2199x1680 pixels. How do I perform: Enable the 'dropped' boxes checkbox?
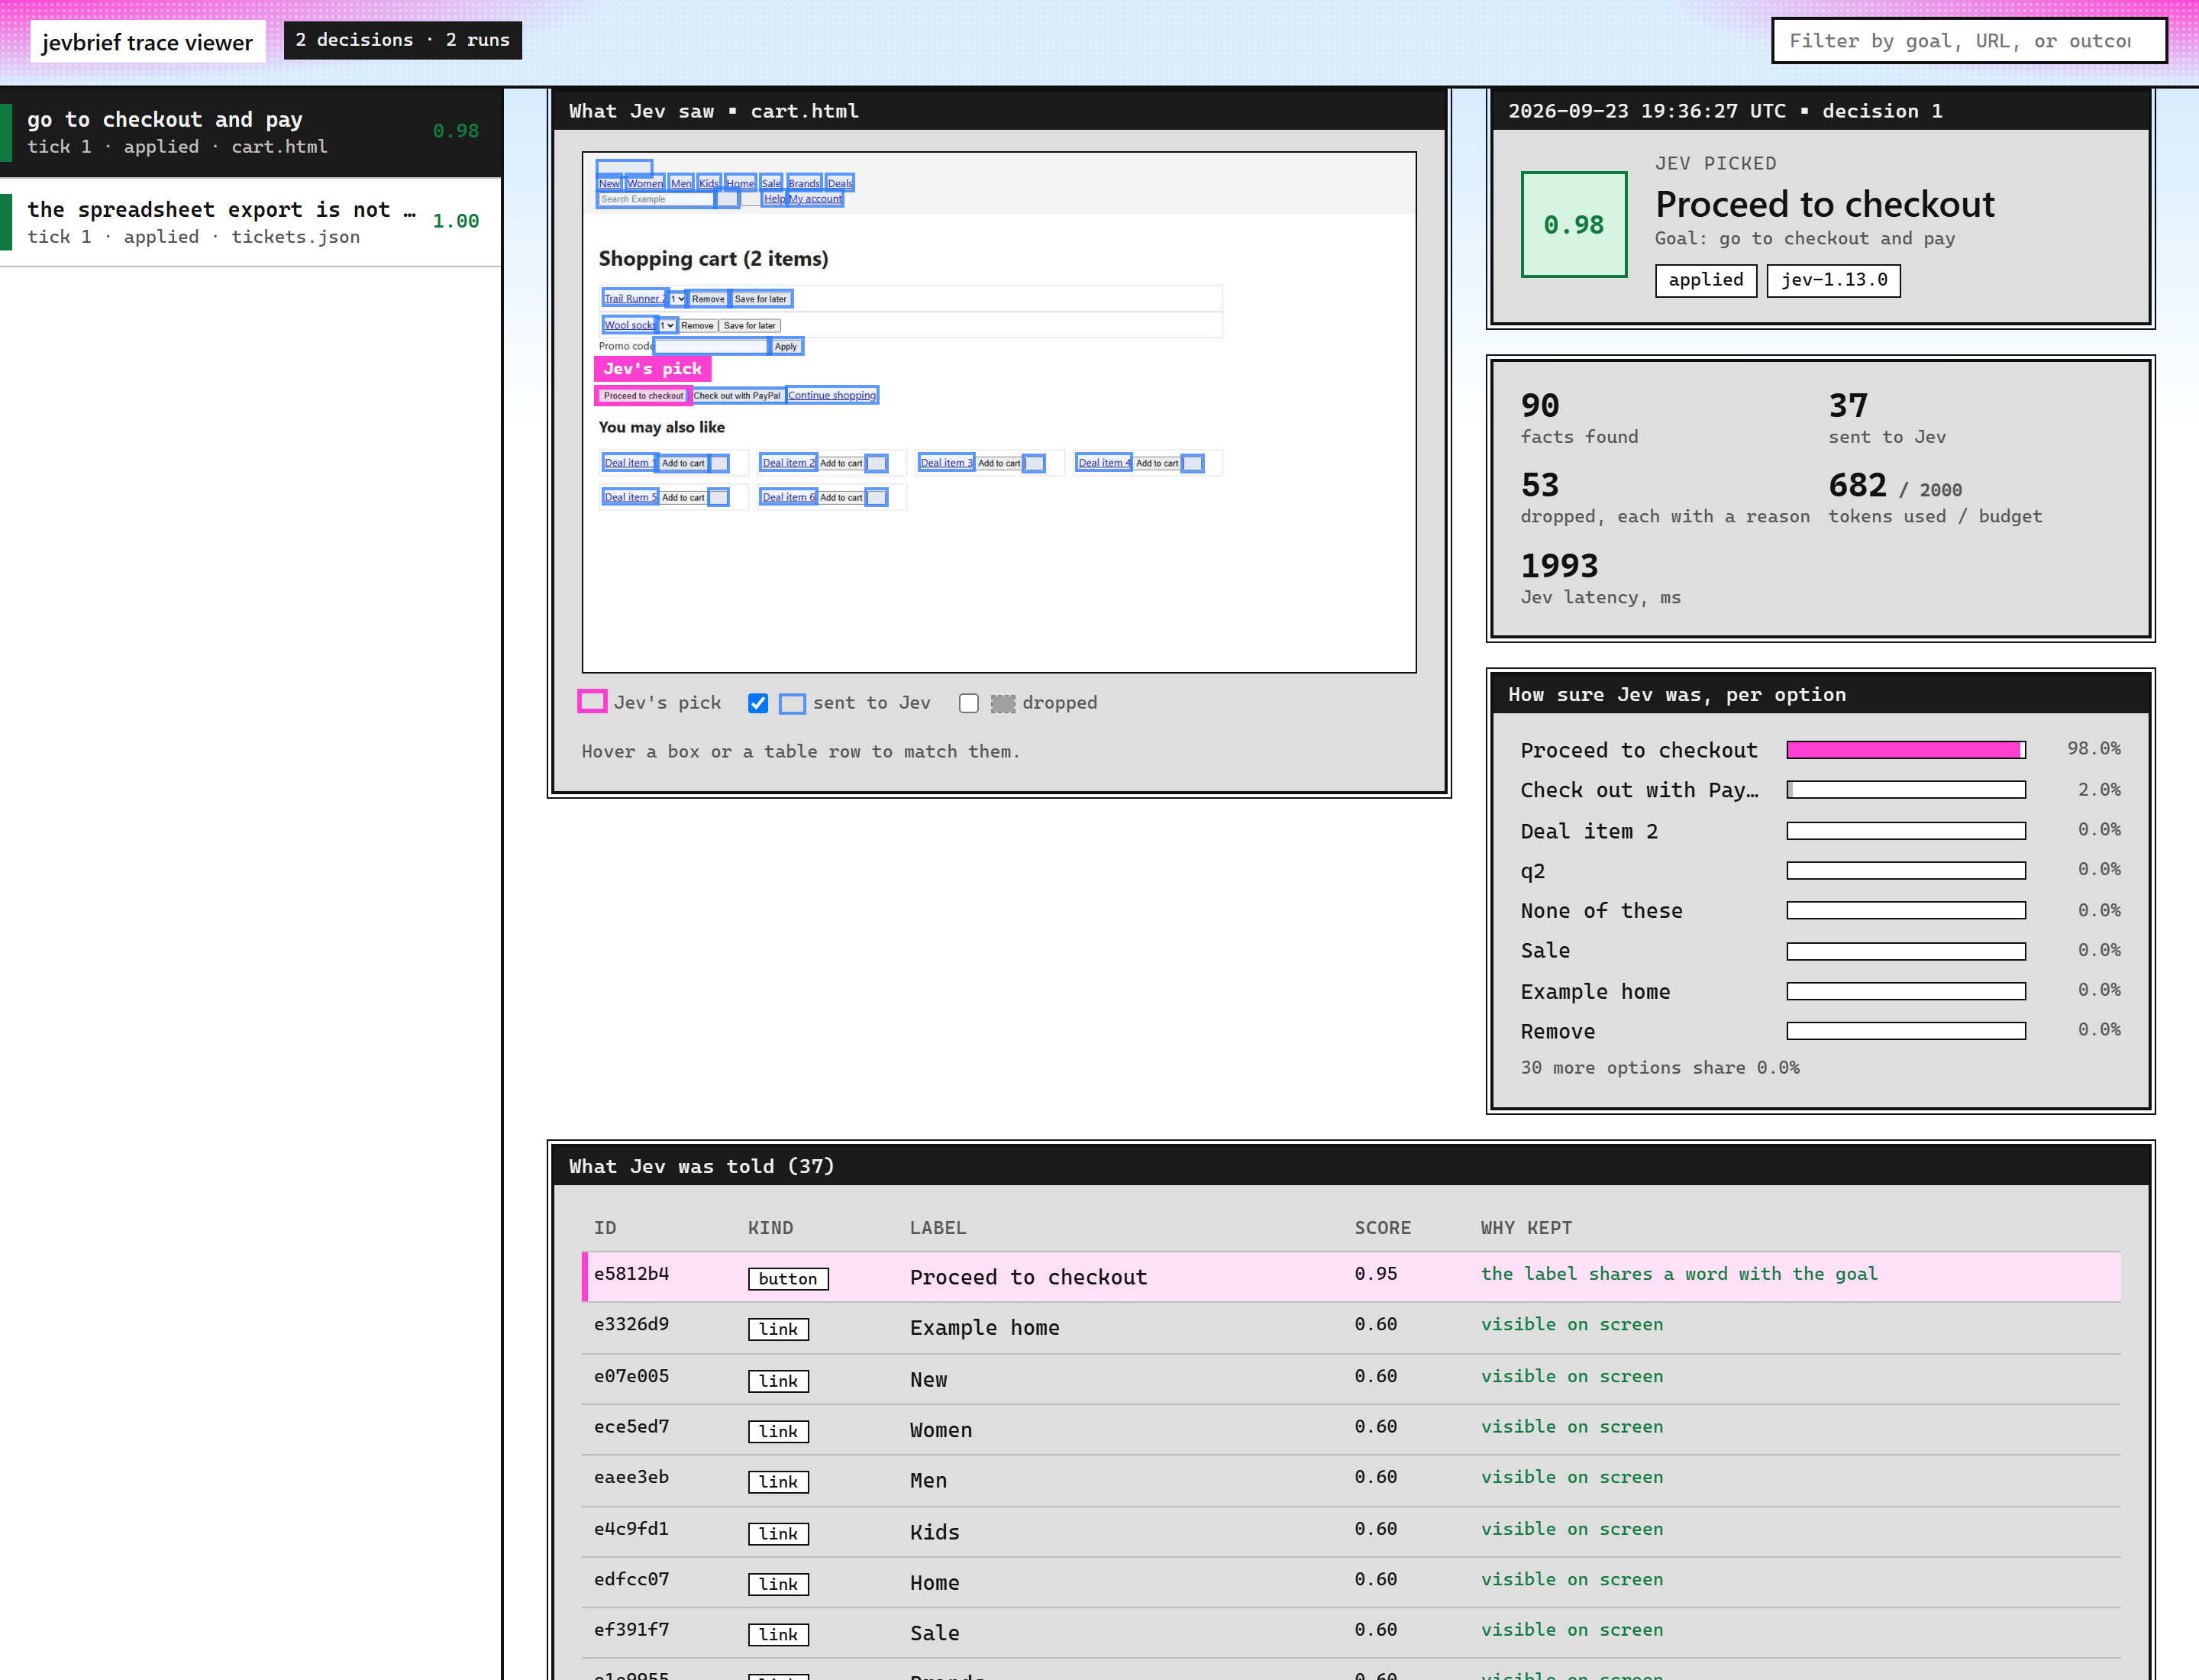coord(968,703)
